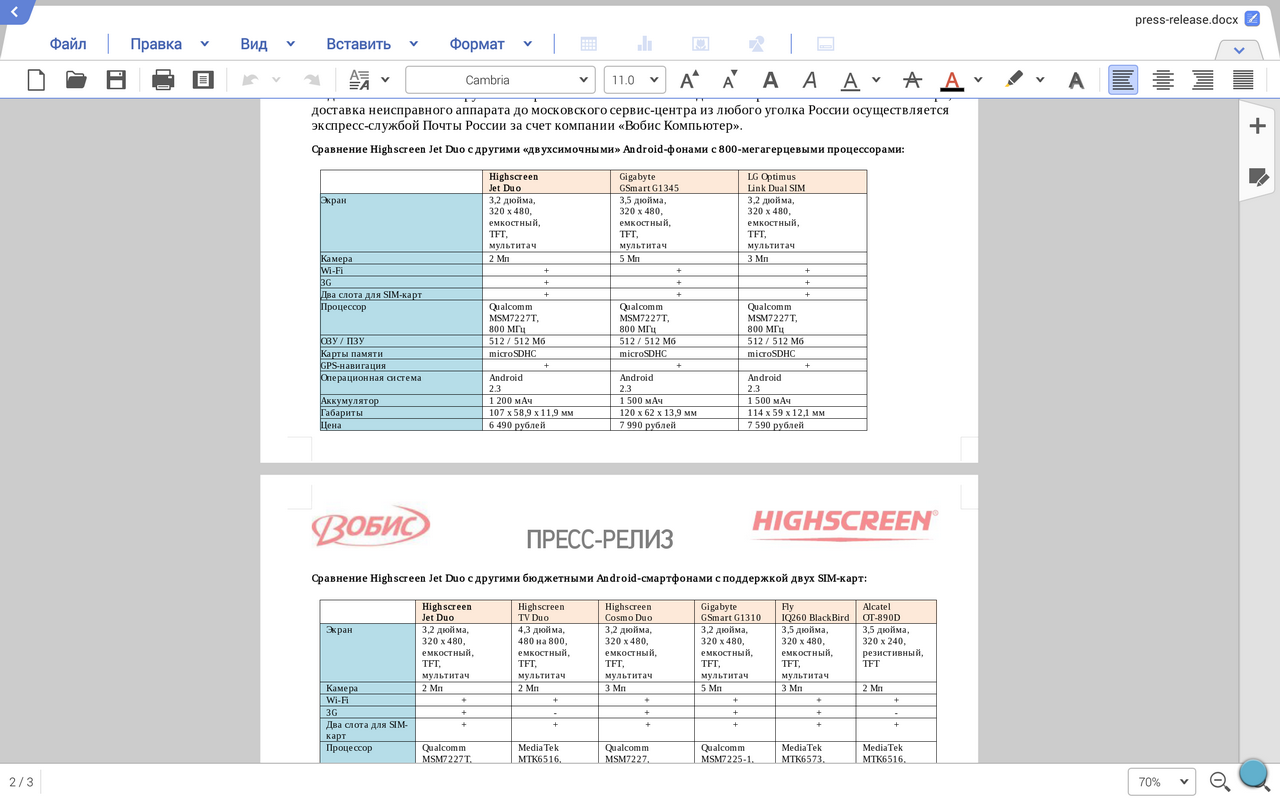Open the Cambria font name dropdown
The height and width of the screenshot is (800, 1280).
pos(500,80)
